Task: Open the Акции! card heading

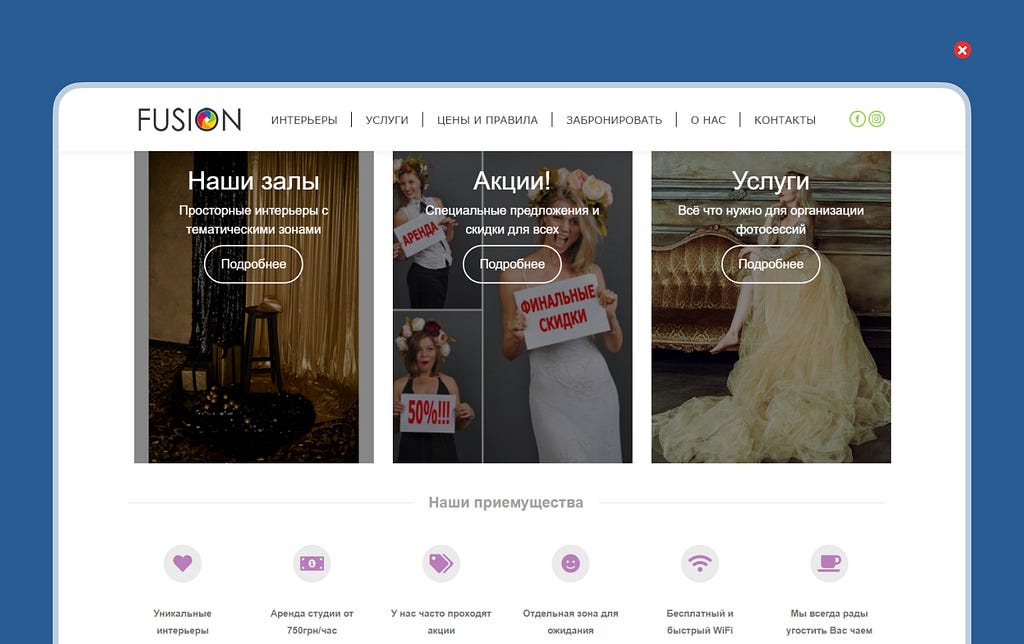Action: point(512,181)
